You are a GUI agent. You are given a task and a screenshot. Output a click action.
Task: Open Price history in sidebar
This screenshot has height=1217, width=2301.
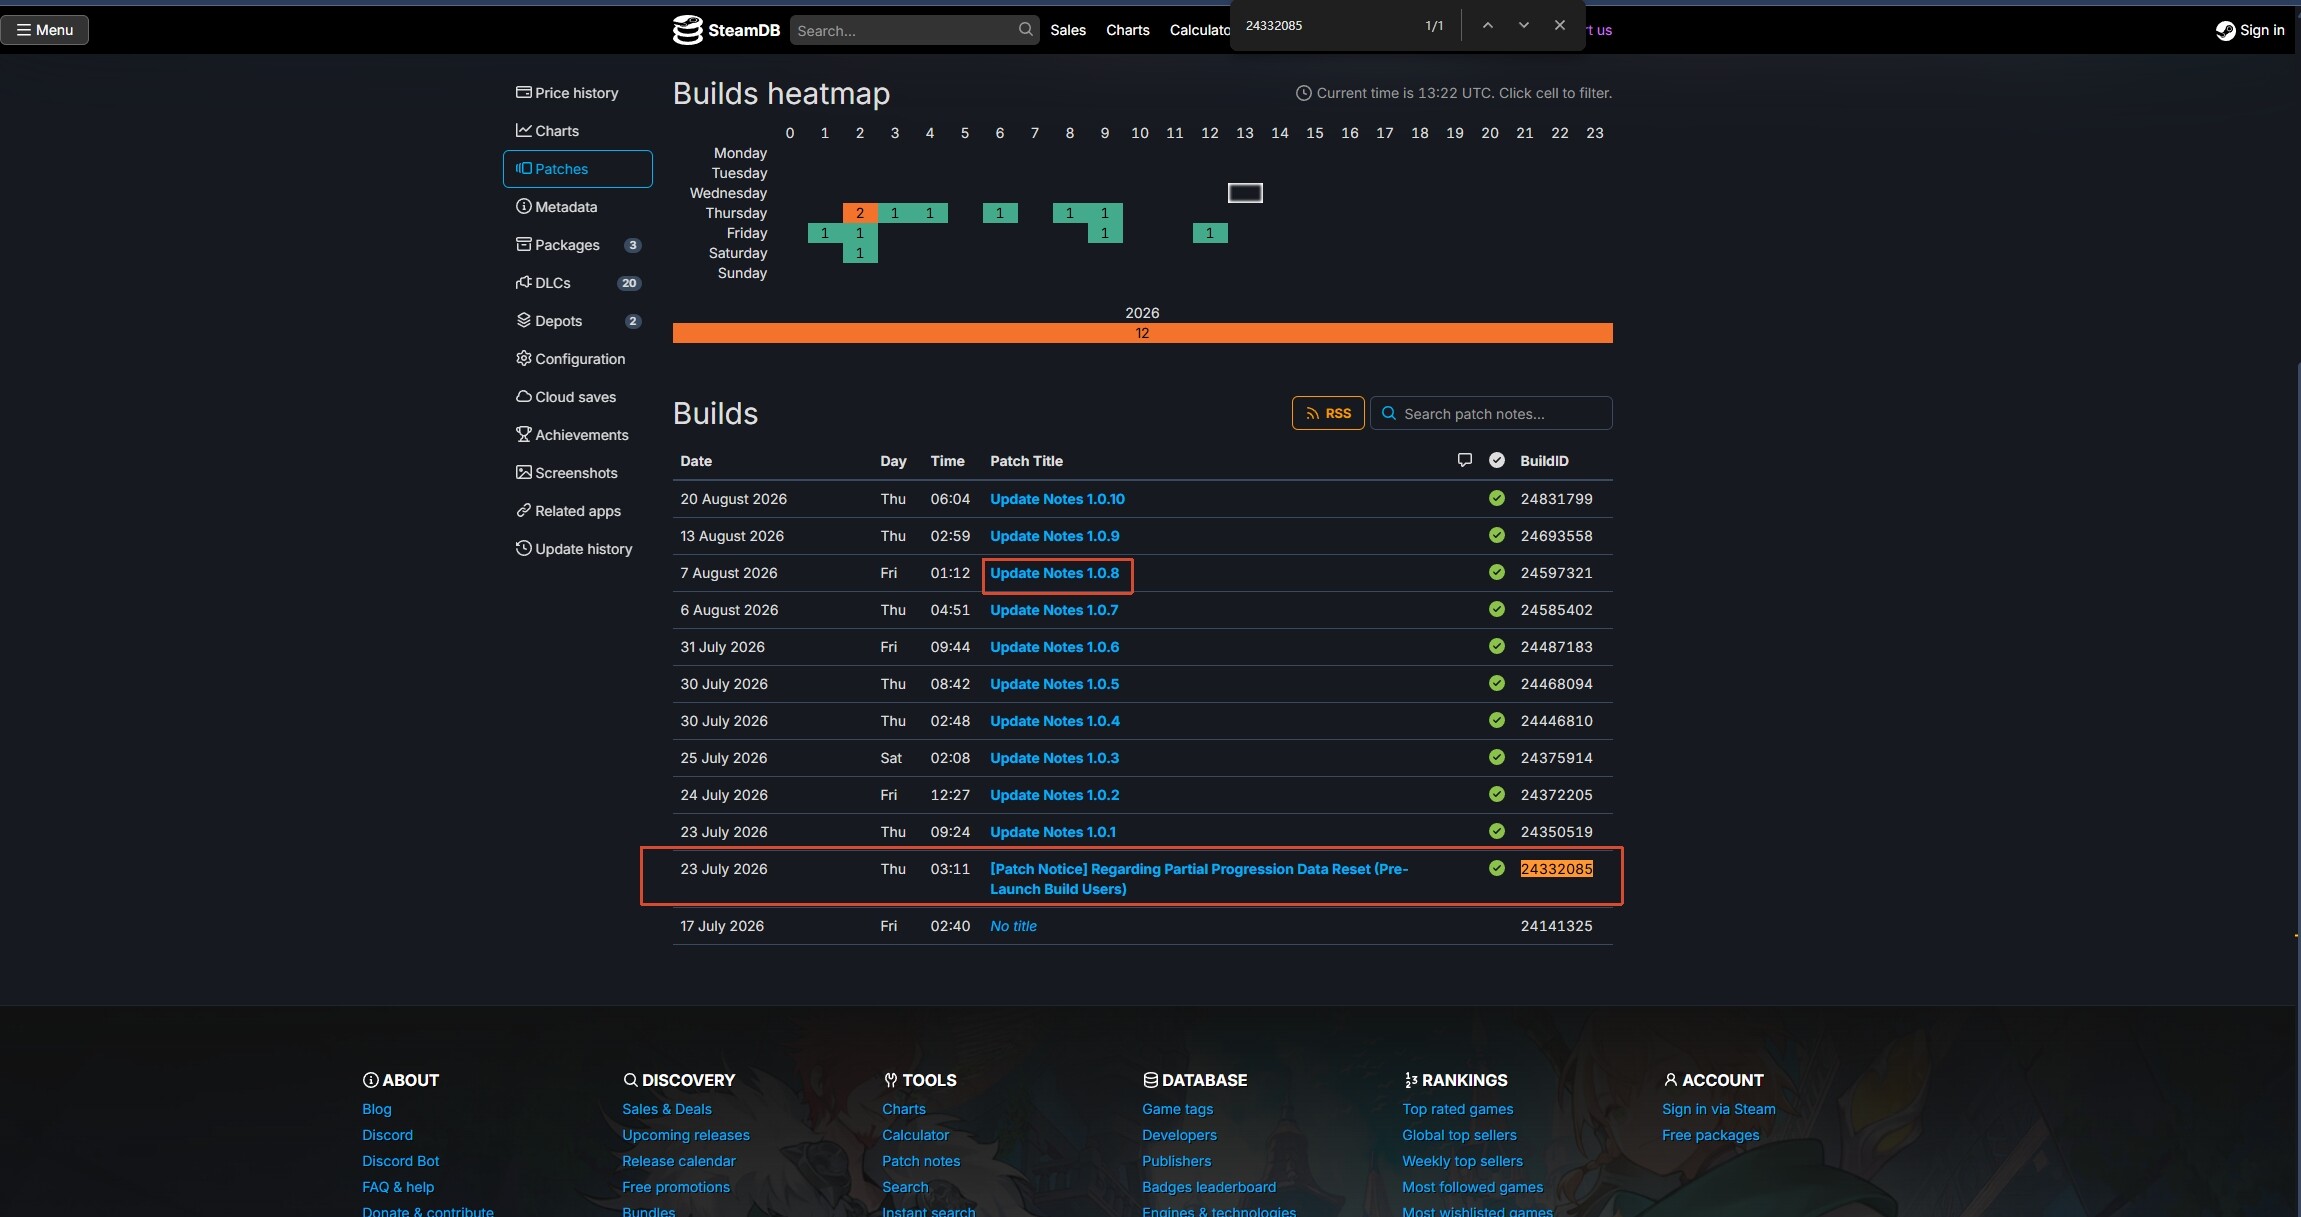tap(578, 93)
